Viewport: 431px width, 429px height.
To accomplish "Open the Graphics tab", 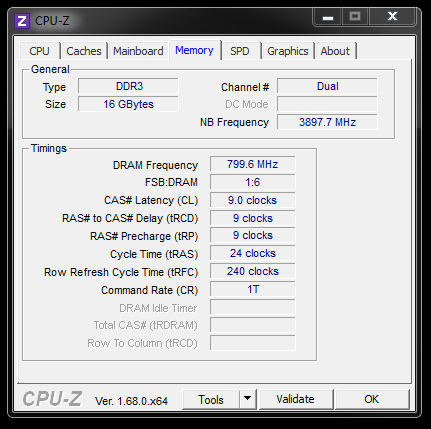I will (288, 51).
